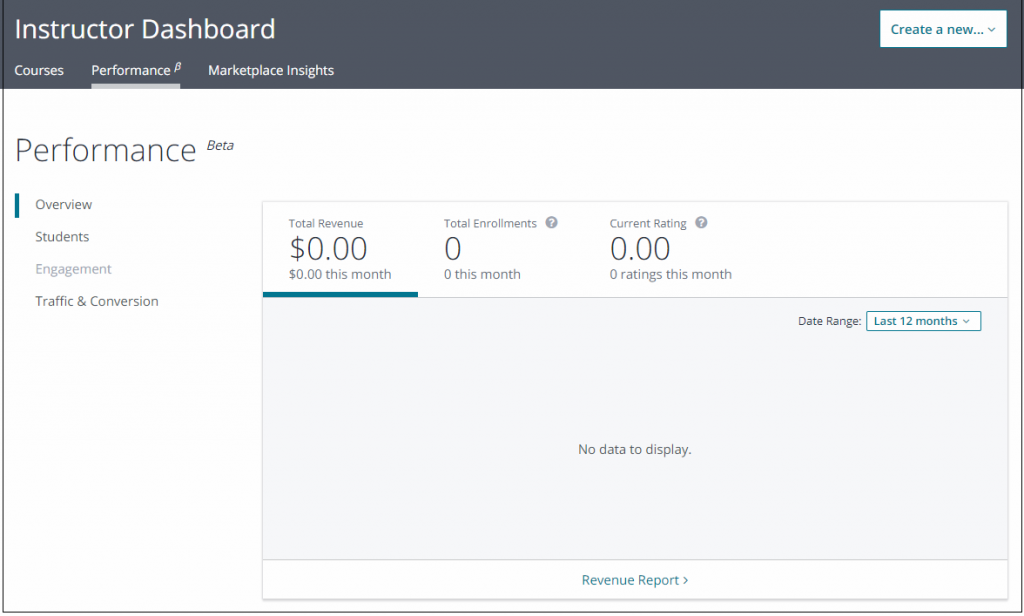
Task: Click the No data to display message
Action: [635, 449]
